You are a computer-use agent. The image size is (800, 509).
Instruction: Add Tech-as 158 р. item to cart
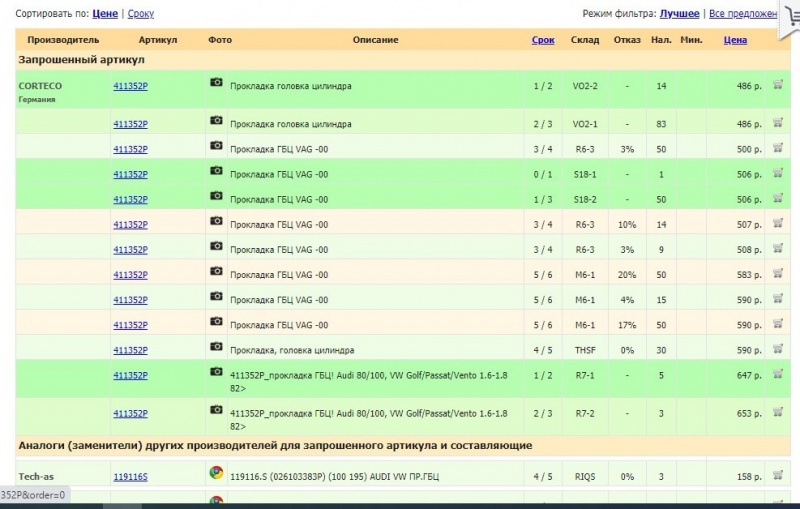tap(777, 476)
